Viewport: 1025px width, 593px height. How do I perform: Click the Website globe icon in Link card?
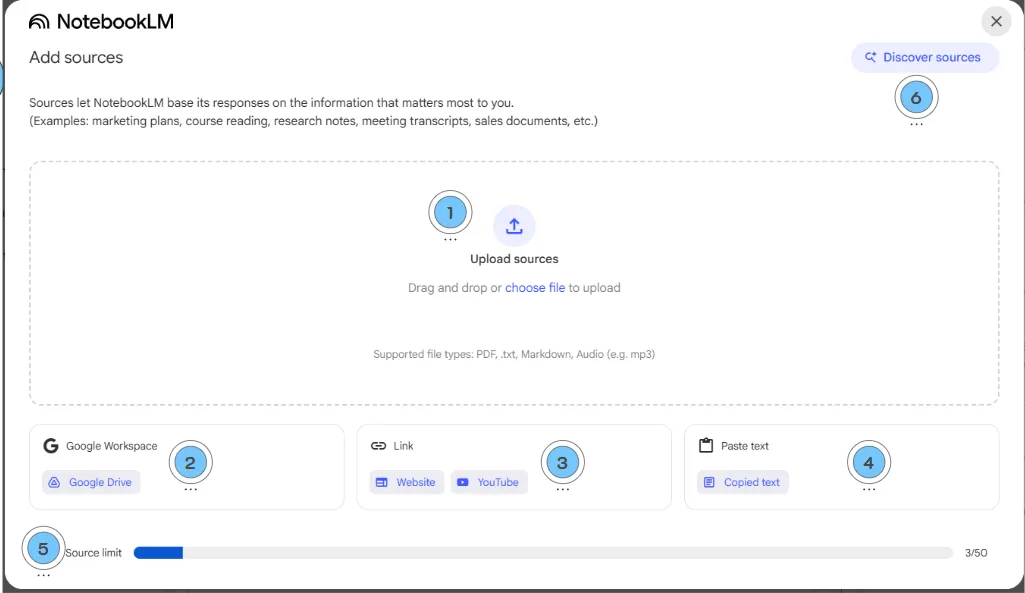(382, 482)
